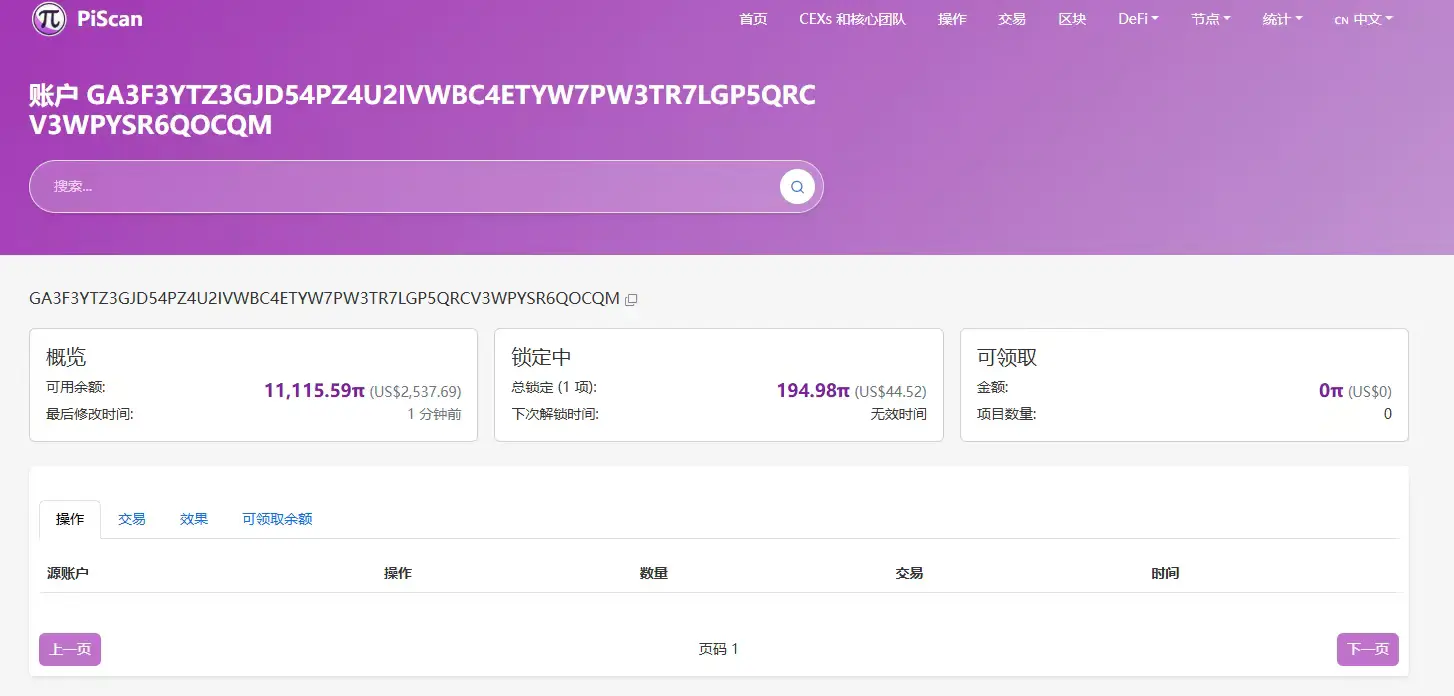Go to 操作 in the top navigation
Screen dimensions: 1454x696
click(952, 19)
